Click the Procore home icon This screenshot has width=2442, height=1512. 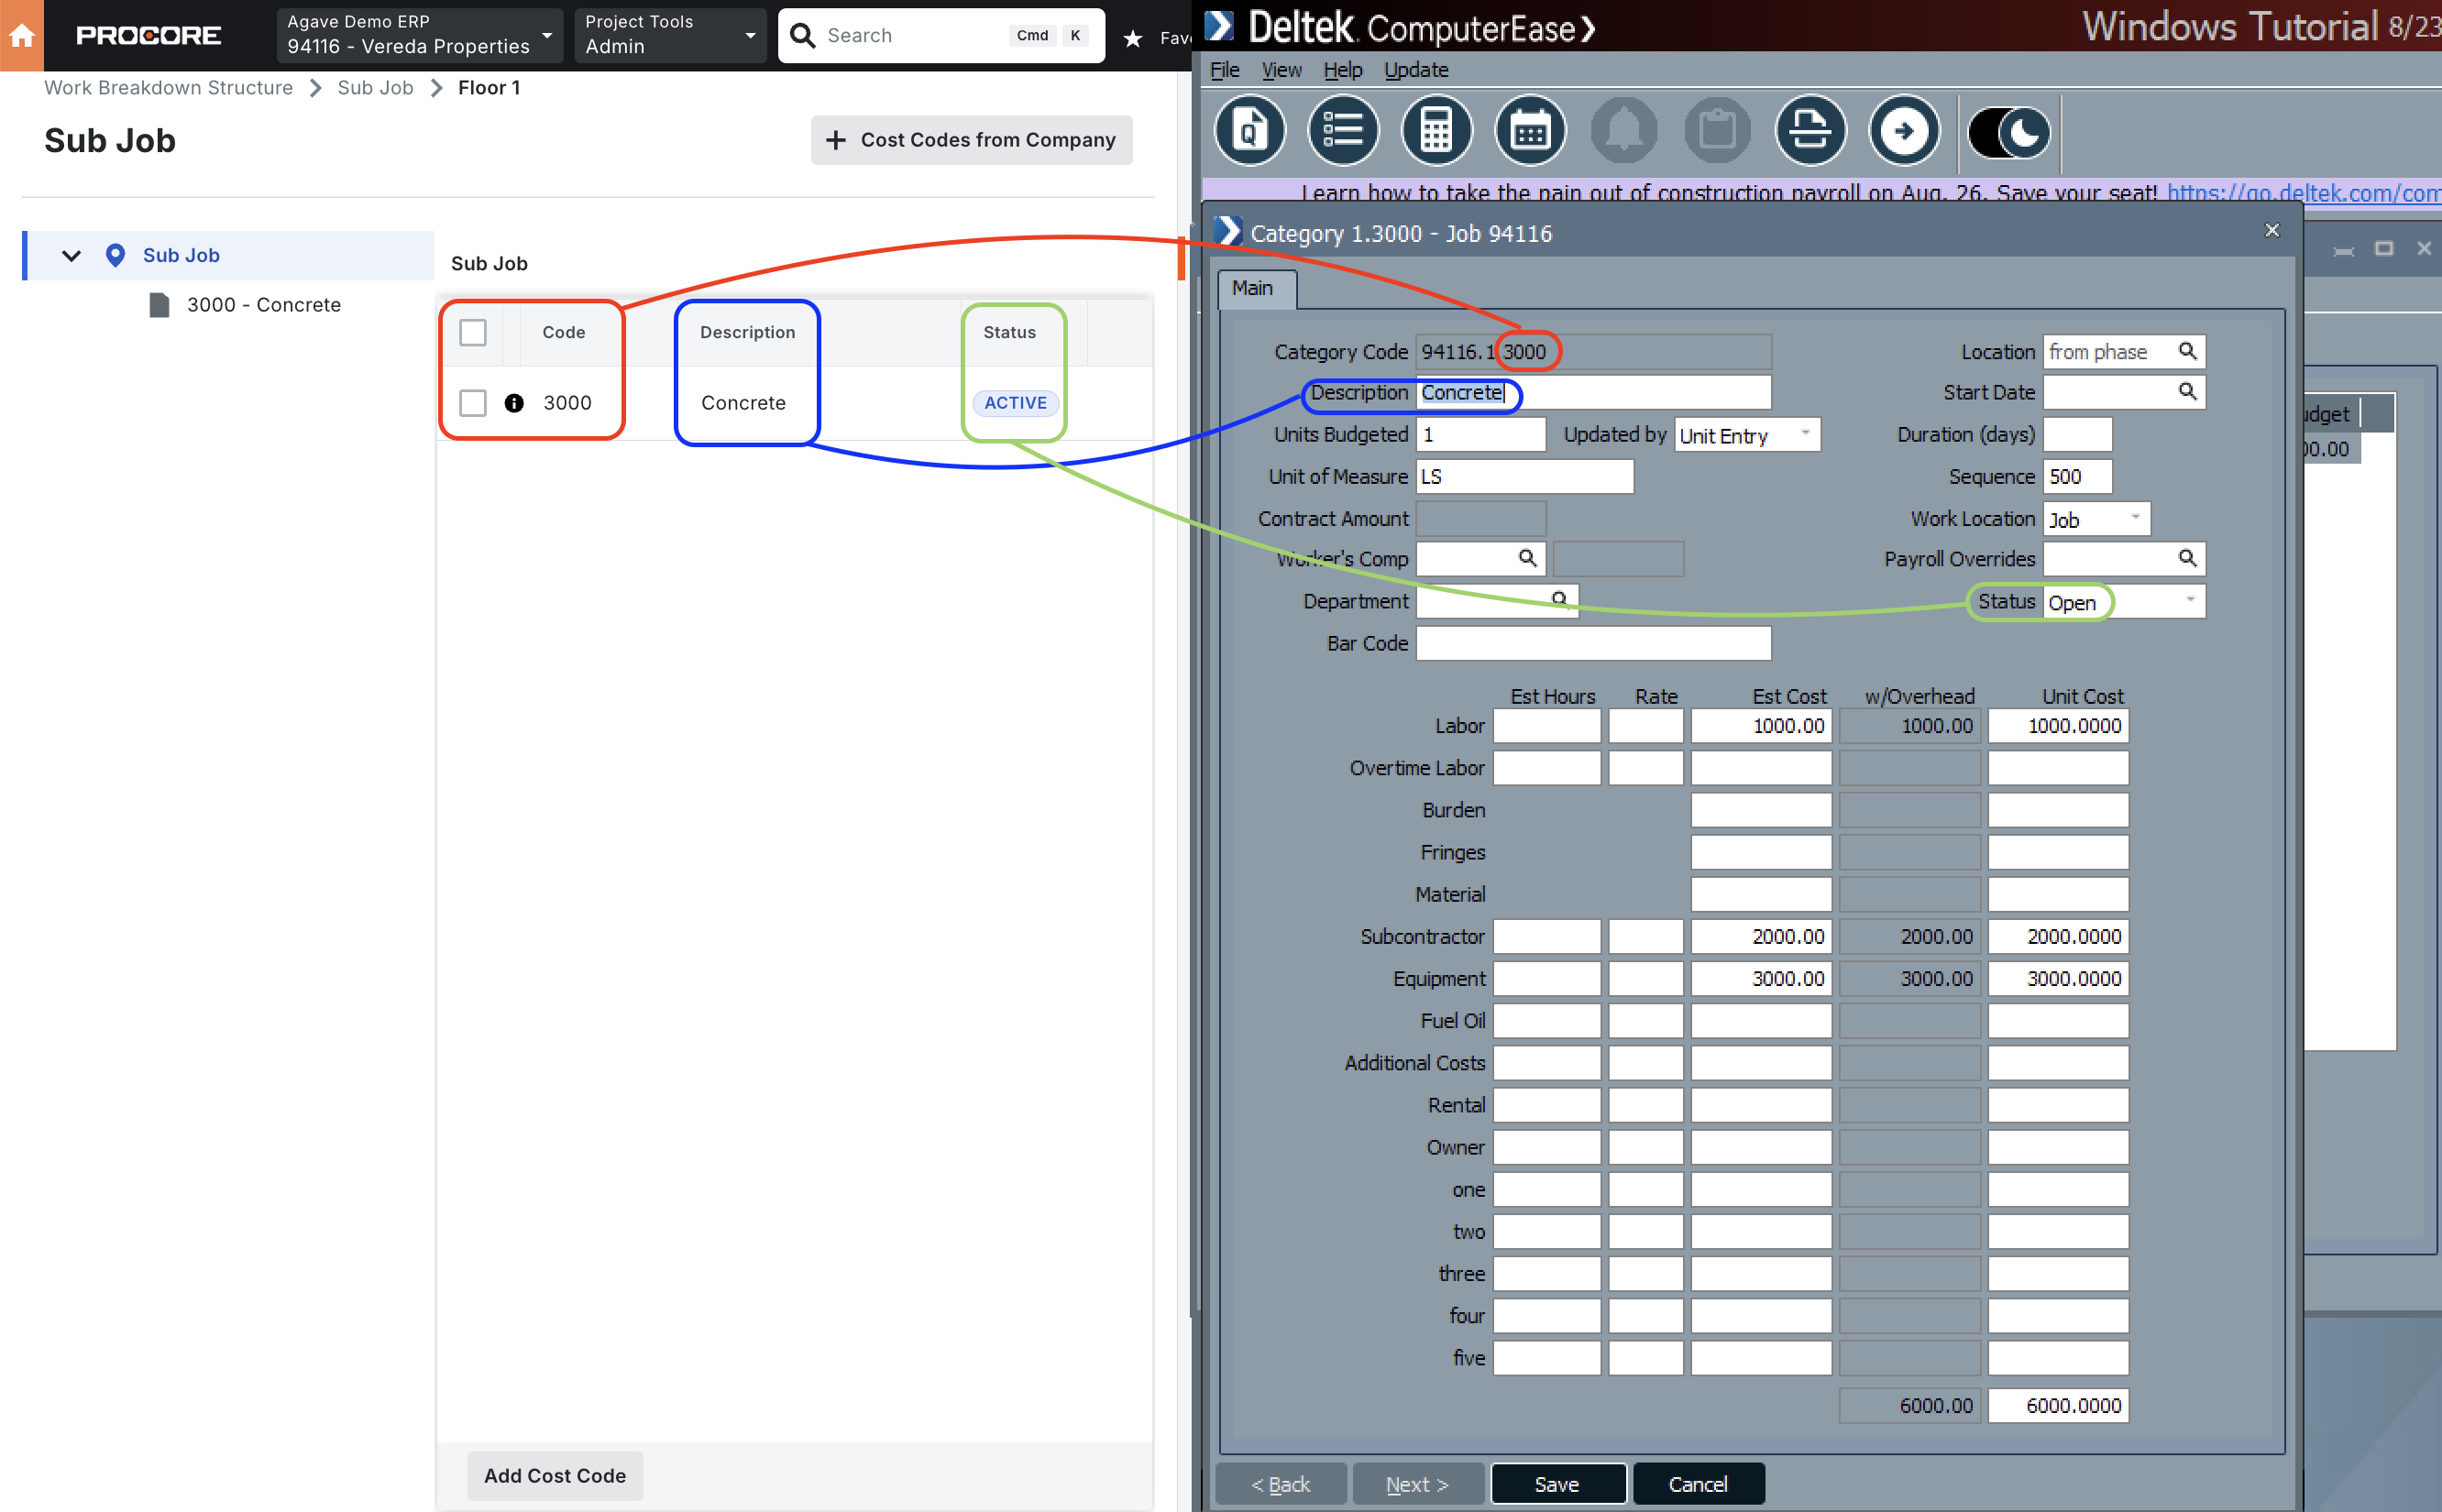tap(22, 35)
